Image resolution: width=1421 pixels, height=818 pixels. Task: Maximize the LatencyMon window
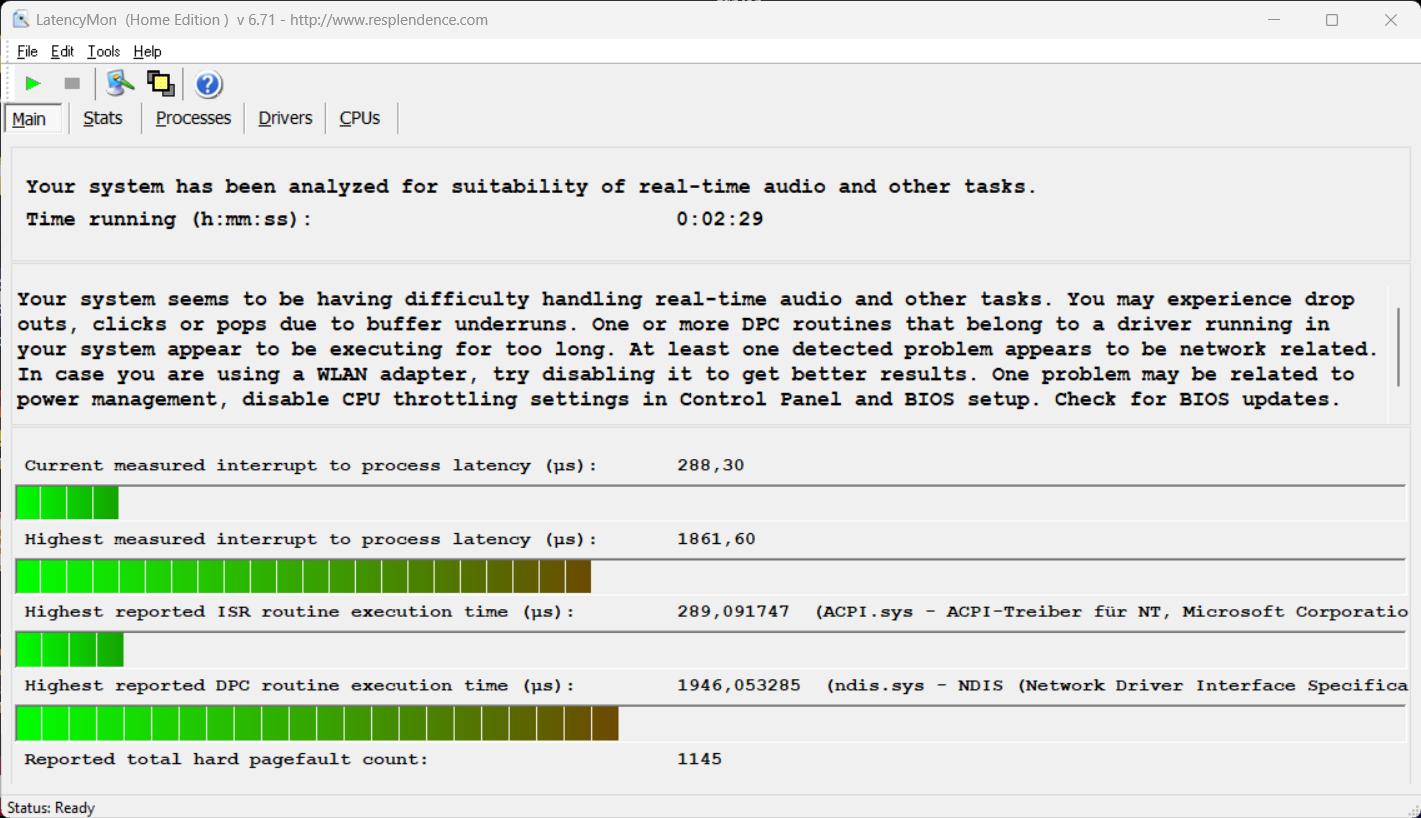tap(1332, 20)
